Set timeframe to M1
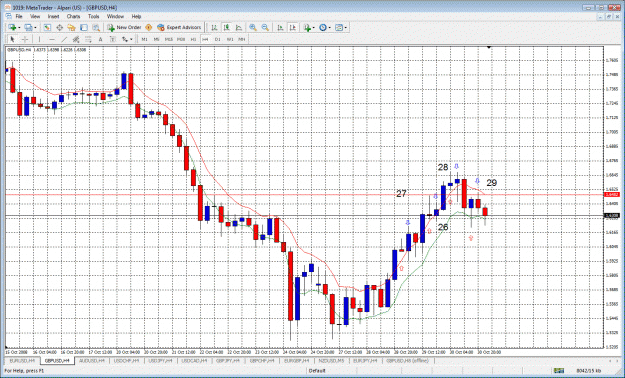The image size is (625, 378). tap(144, 39)
